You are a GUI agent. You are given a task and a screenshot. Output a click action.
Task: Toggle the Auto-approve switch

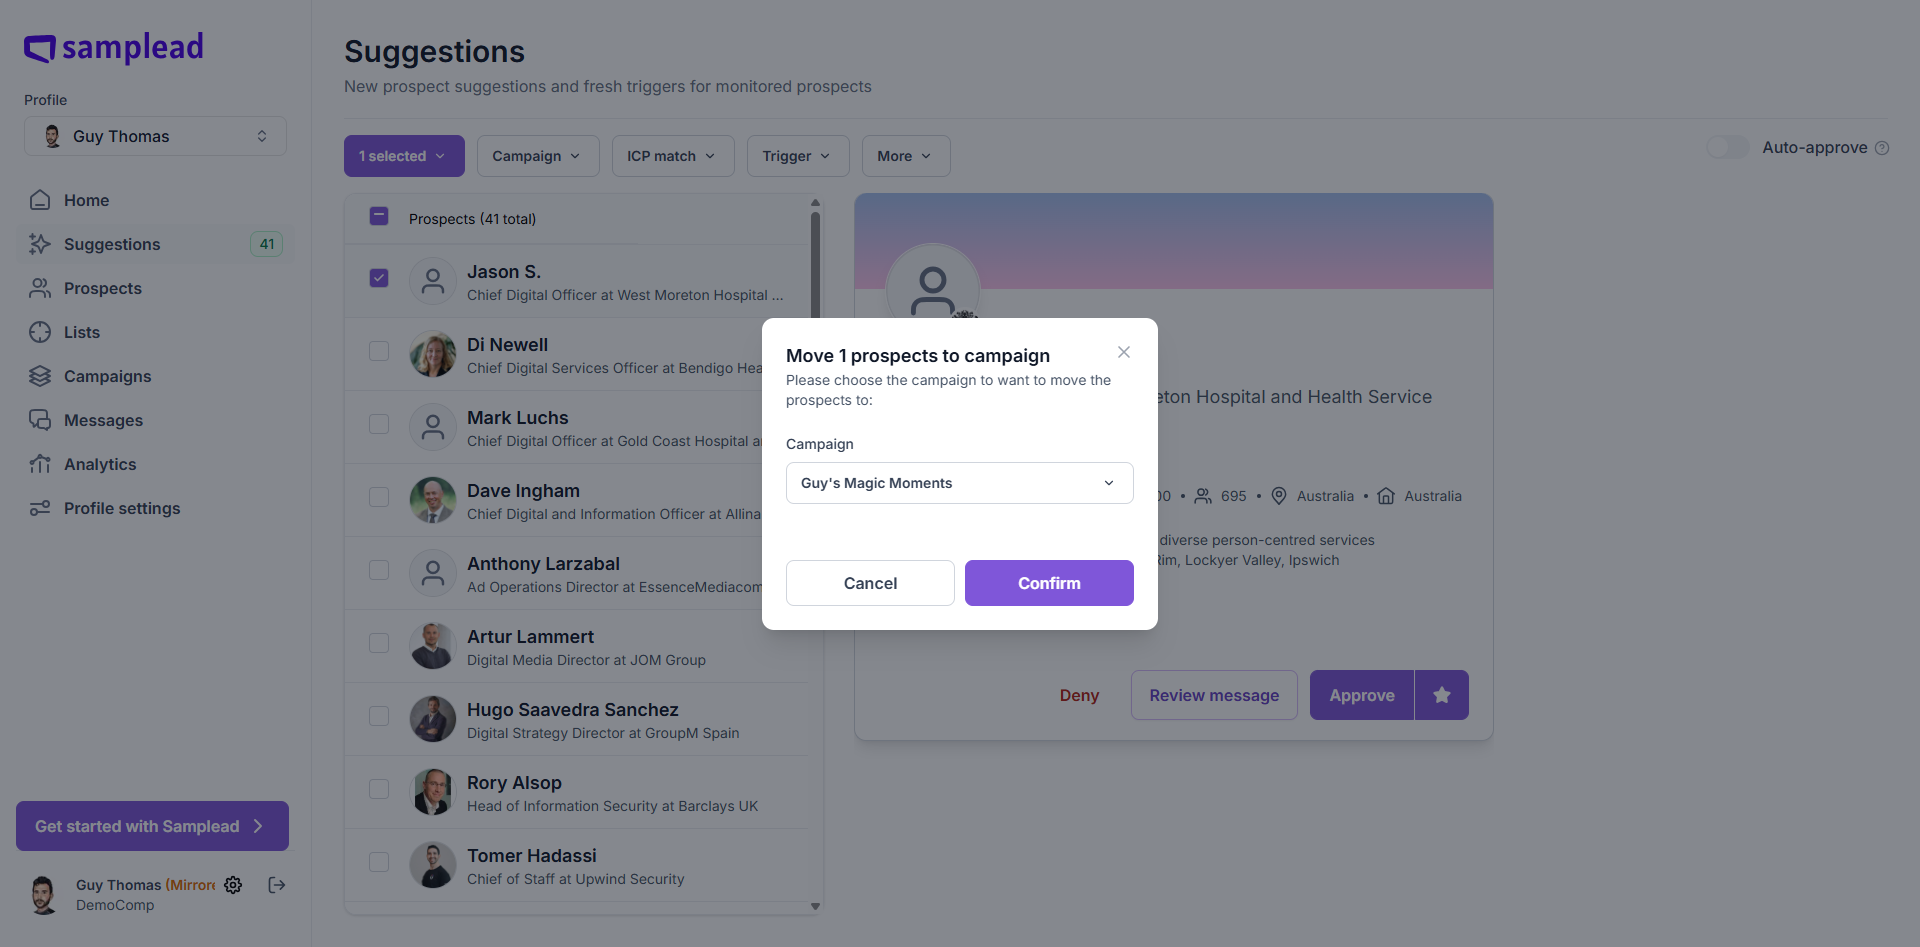tap(1727, 148)
